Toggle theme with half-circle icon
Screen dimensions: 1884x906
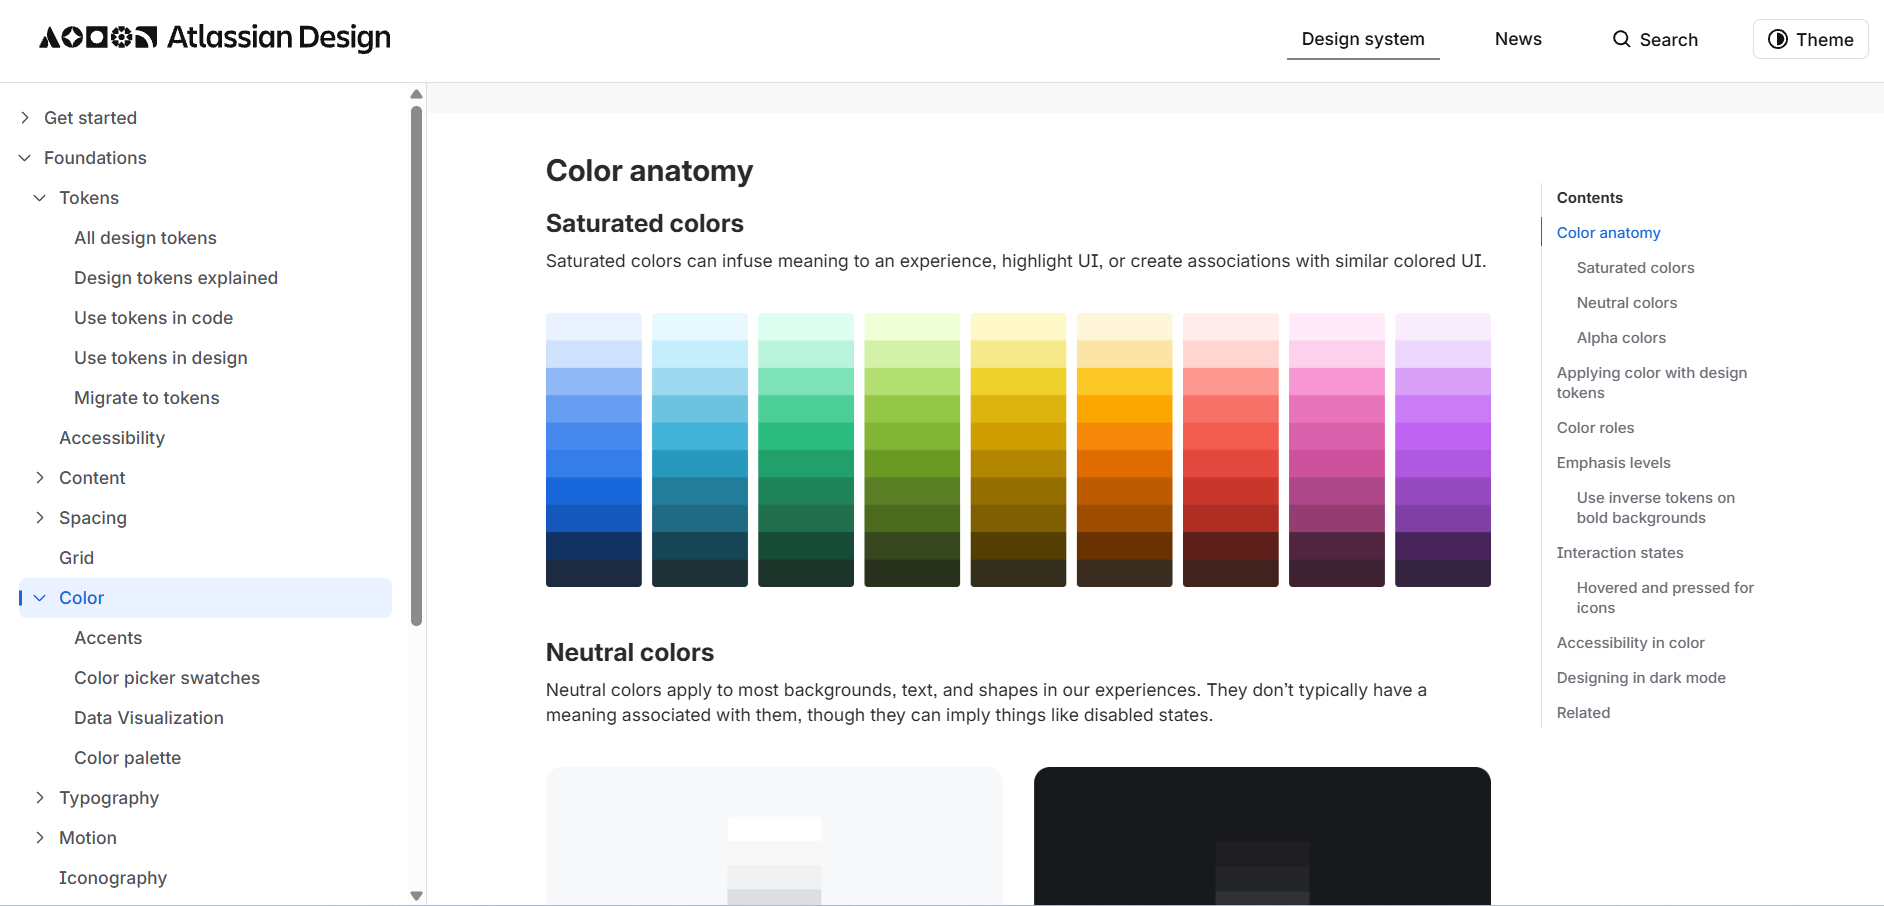[x=1777, y=39]
